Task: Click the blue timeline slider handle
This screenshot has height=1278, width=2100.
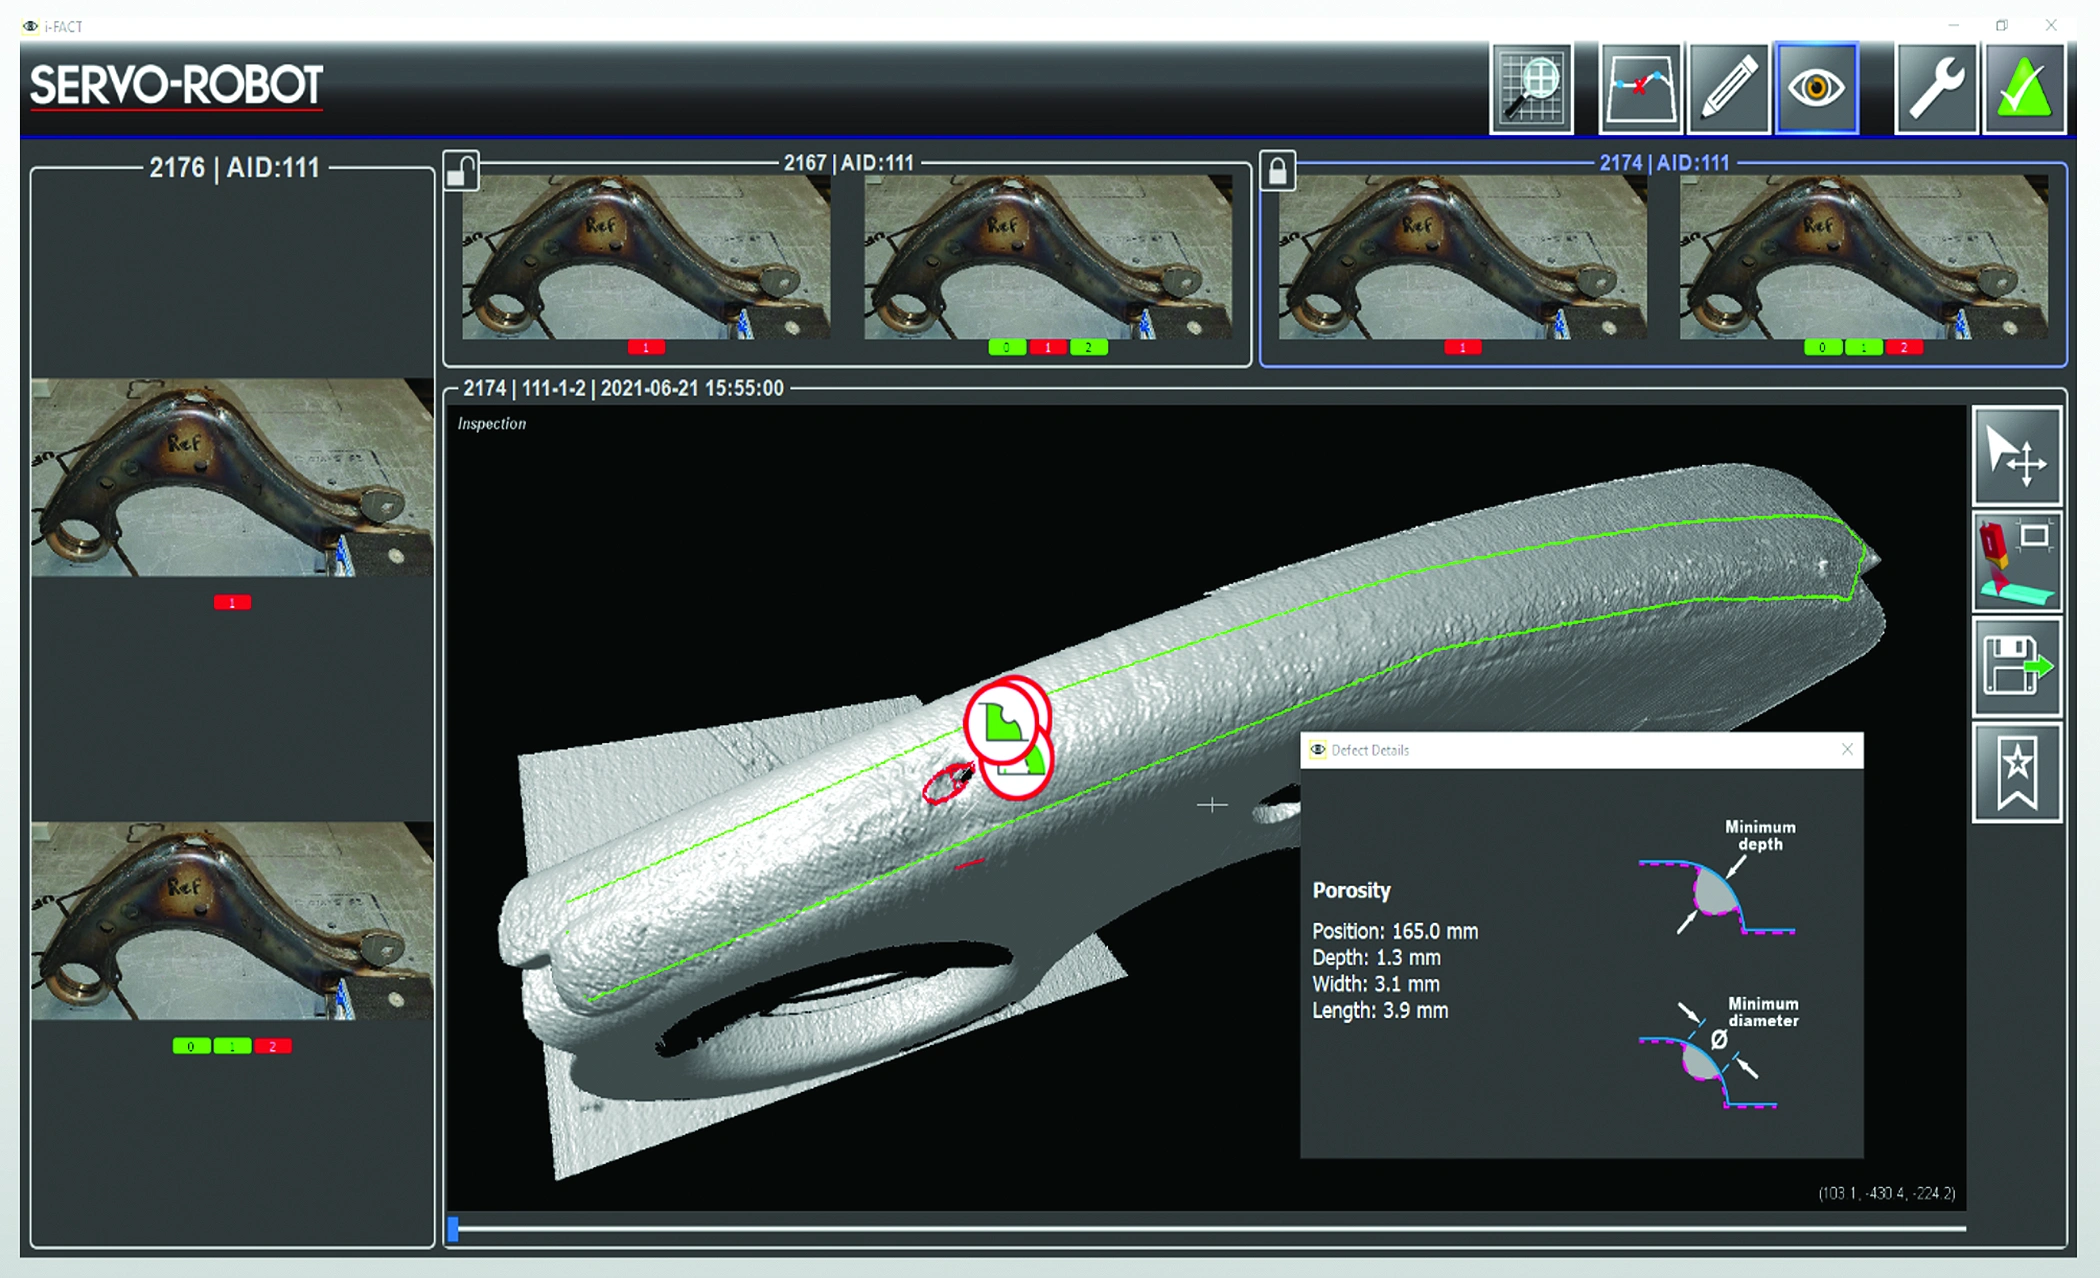Action: tap(453, 1229)
